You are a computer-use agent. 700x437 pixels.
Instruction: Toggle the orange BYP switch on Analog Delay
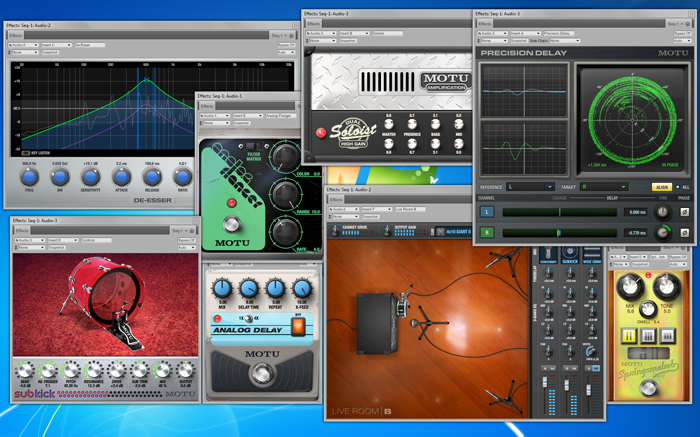[298, 327]
